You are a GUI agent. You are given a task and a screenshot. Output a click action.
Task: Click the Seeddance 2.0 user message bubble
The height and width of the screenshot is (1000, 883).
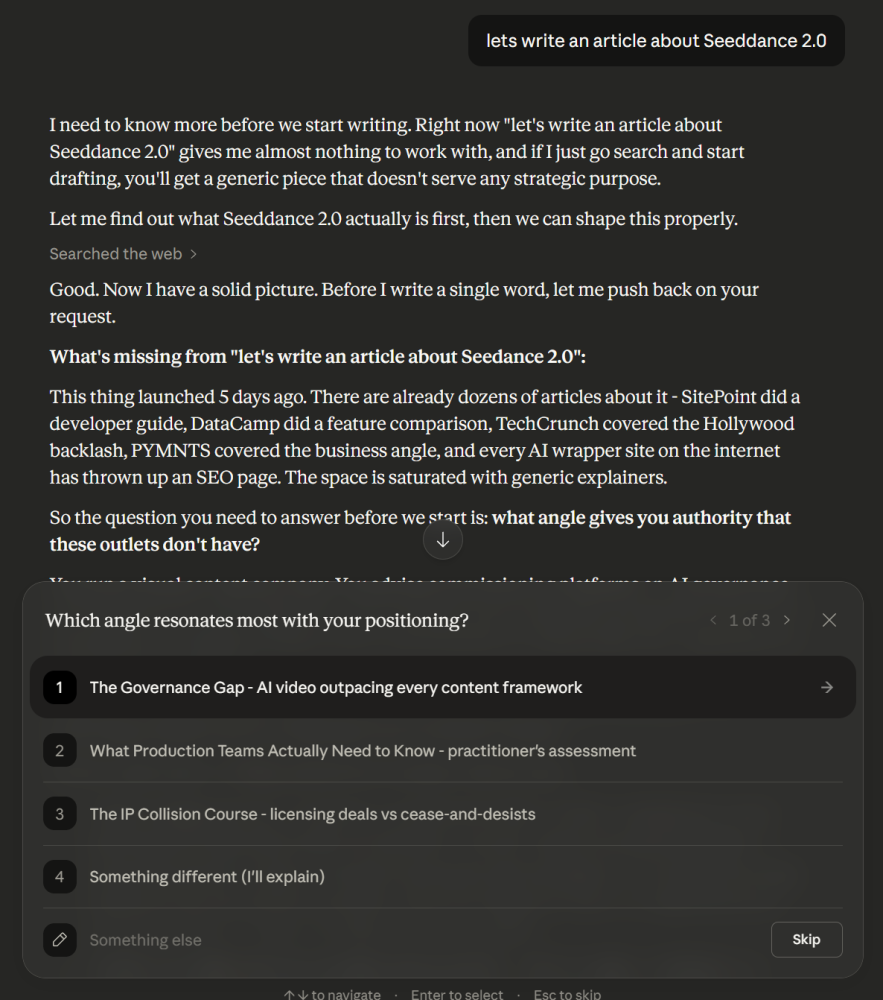click(x=655, y=40)
